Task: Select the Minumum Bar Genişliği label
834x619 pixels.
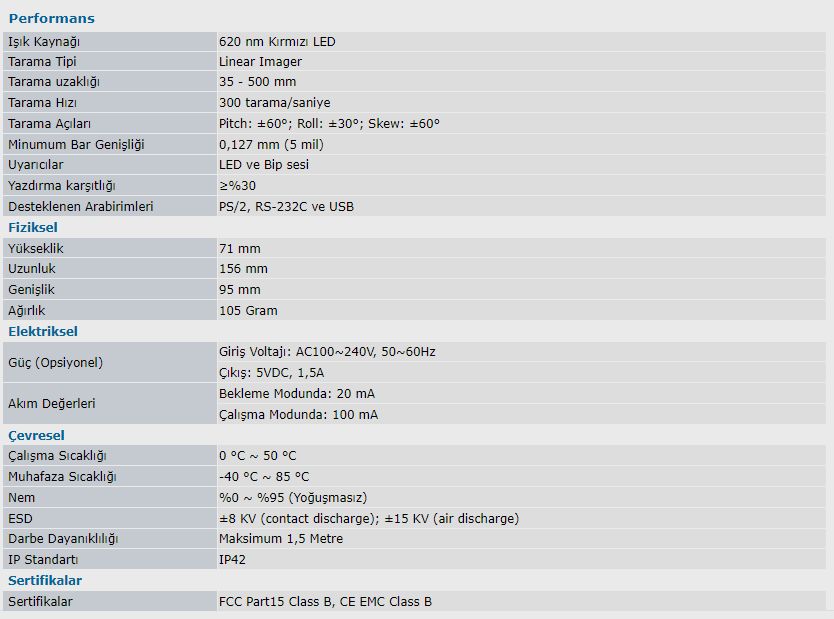Action: tap(76, 145)
